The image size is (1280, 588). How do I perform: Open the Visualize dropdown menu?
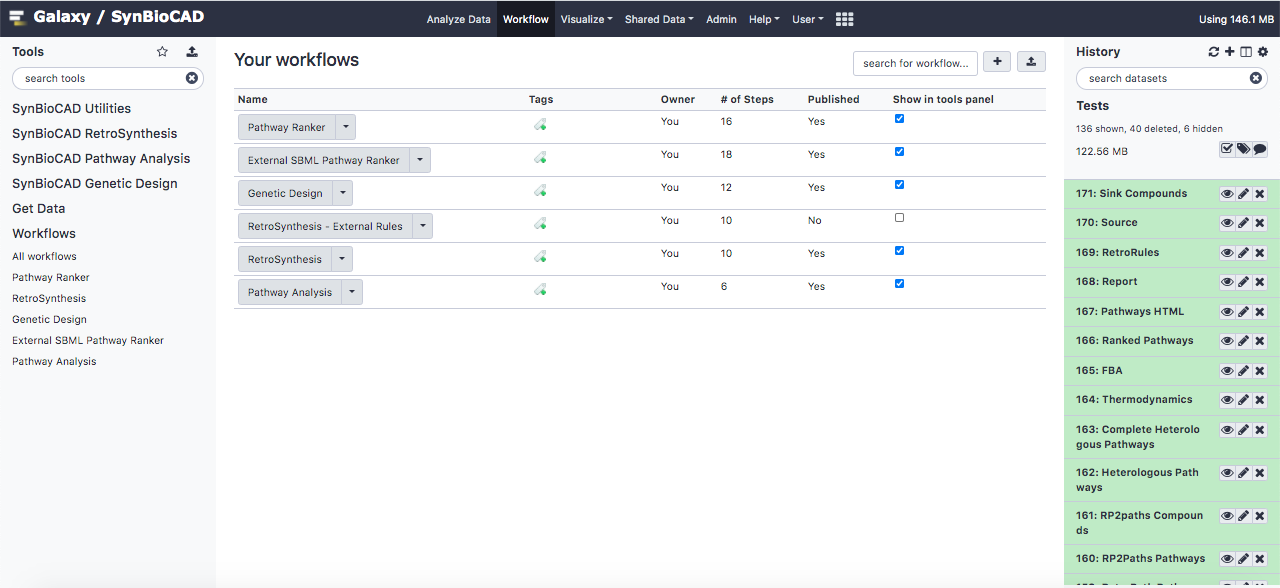point(586,19)
